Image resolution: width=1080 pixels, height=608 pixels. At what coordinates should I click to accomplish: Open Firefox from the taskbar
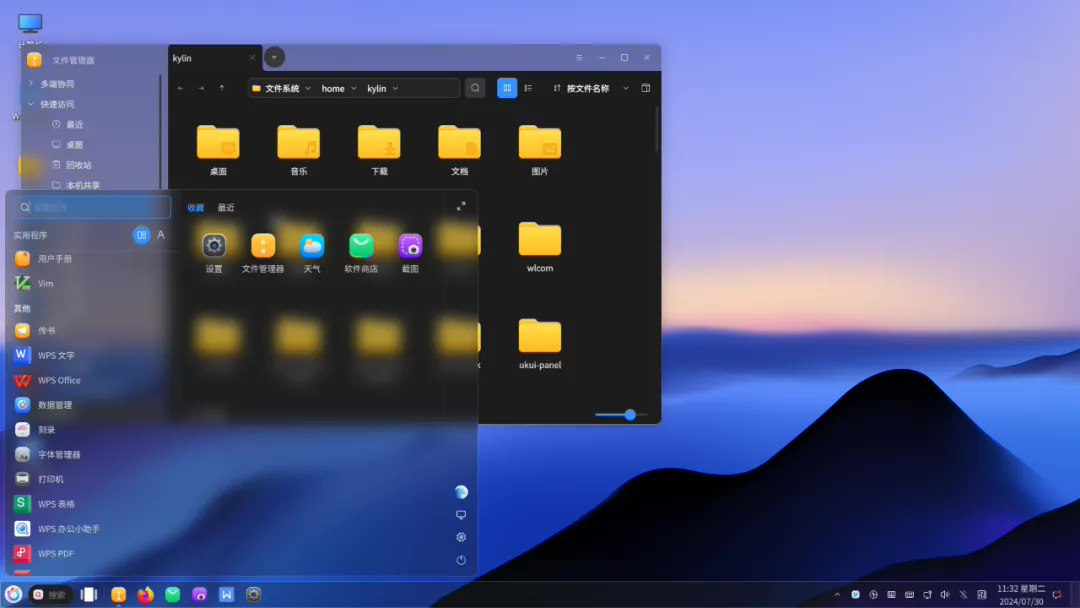[x=146, y=595]
